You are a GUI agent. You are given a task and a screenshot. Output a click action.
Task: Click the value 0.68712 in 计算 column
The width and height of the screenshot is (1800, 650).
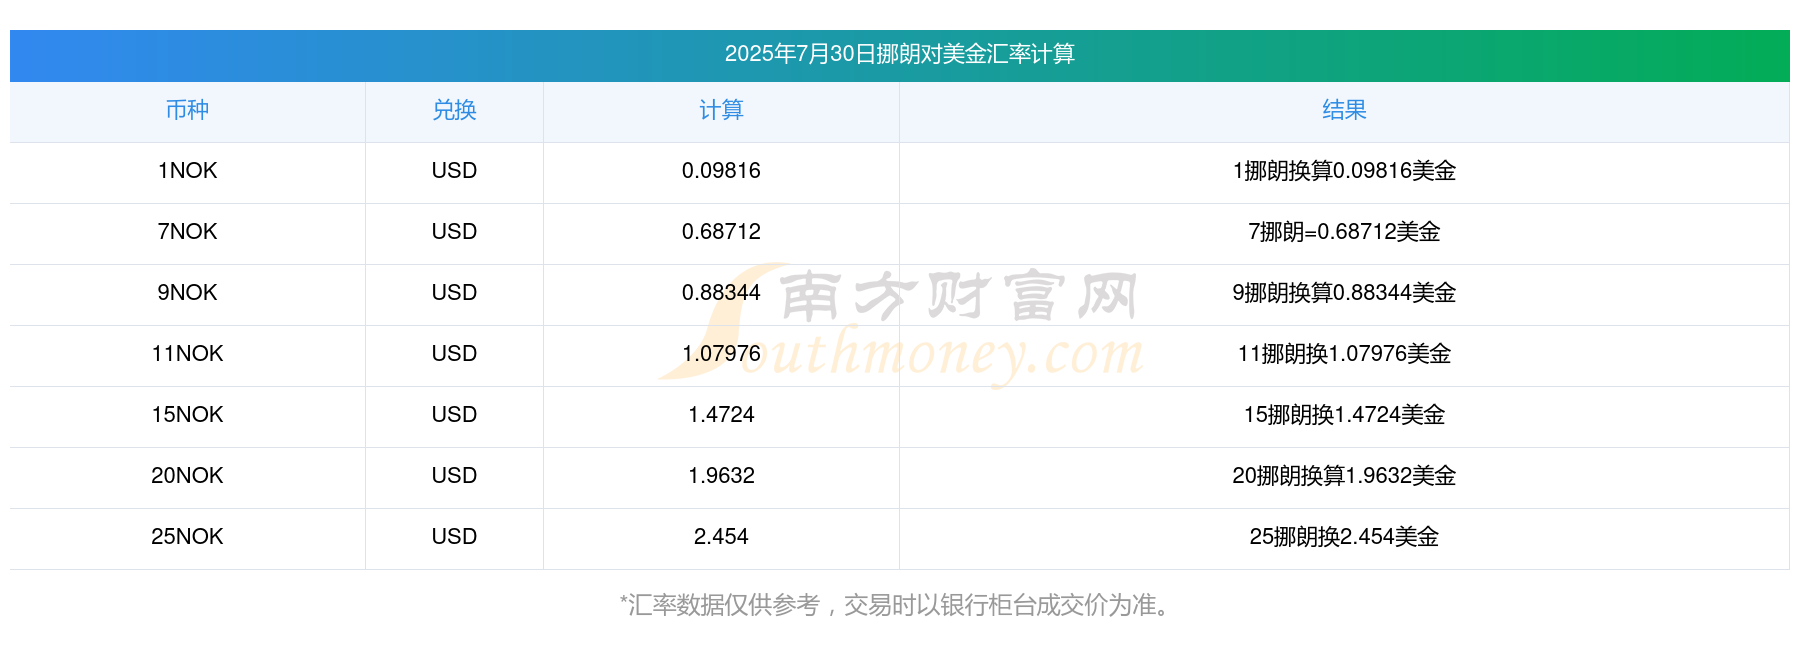pyautogui.click(x=721, y=232)
